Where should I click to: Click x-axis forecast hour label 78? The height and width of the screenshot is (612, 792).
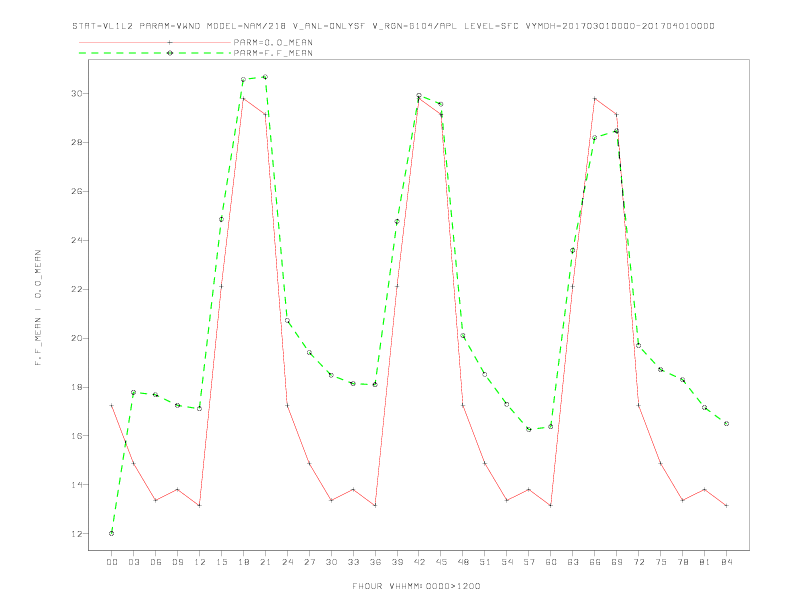[682, 562]
